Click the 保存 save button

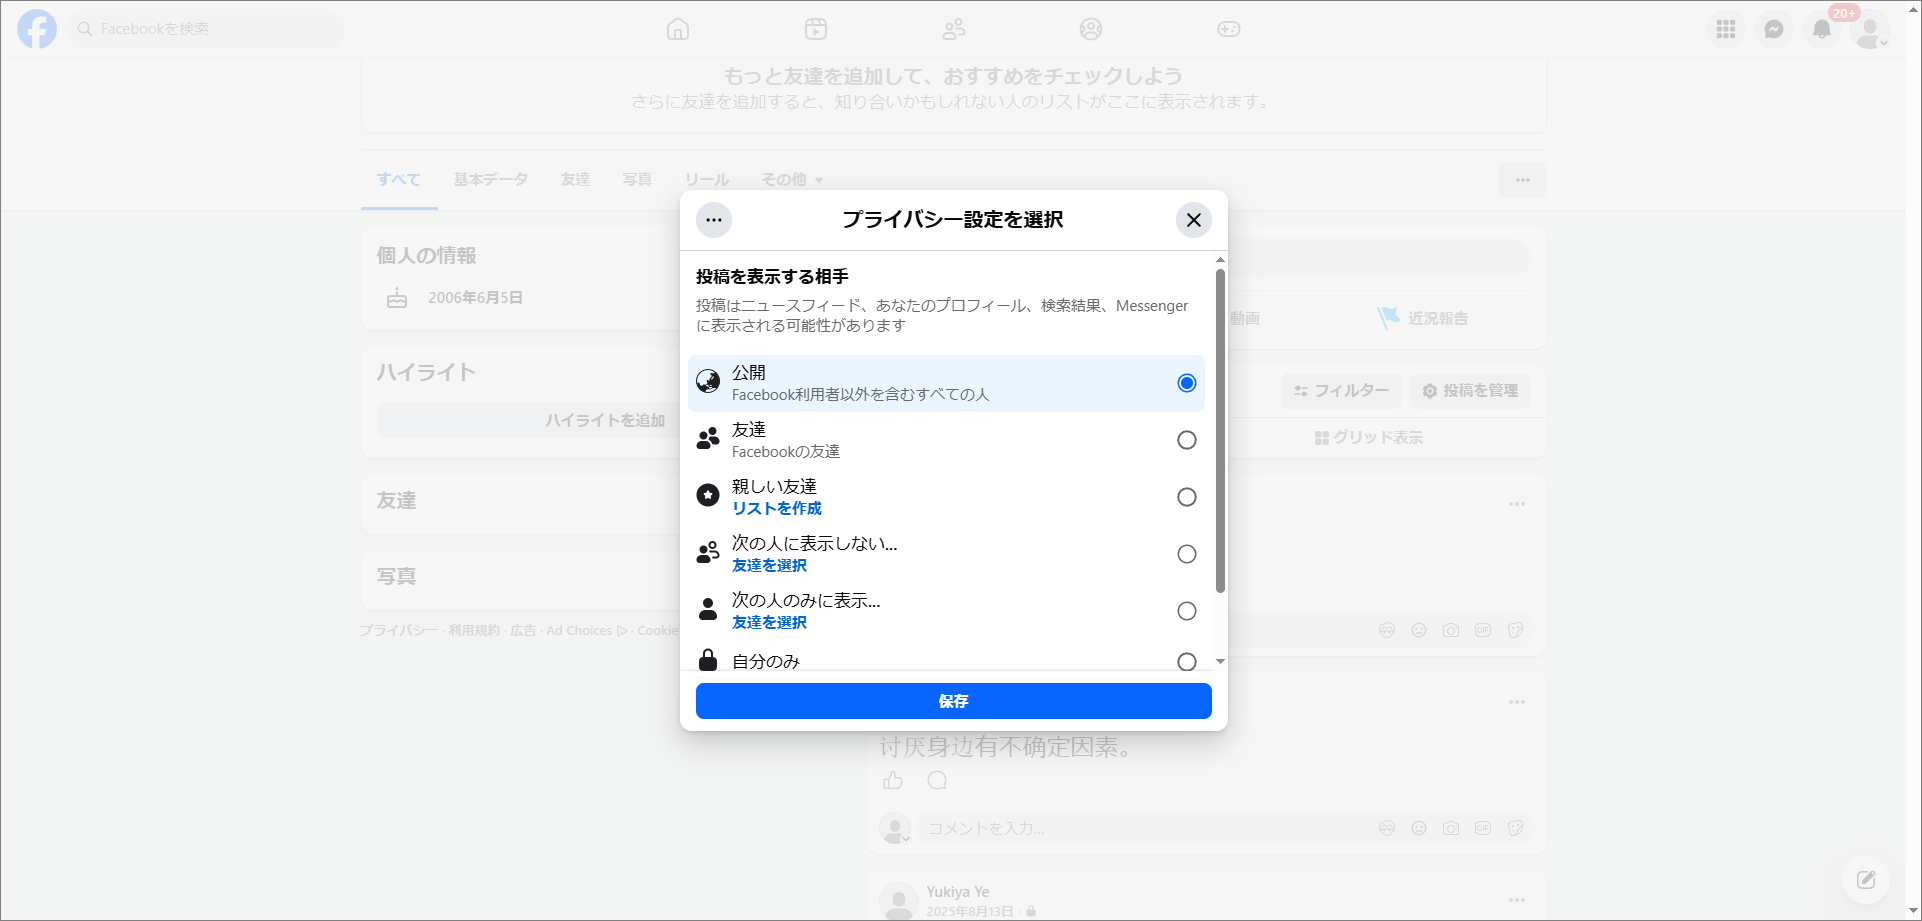(x=954, y=701)
